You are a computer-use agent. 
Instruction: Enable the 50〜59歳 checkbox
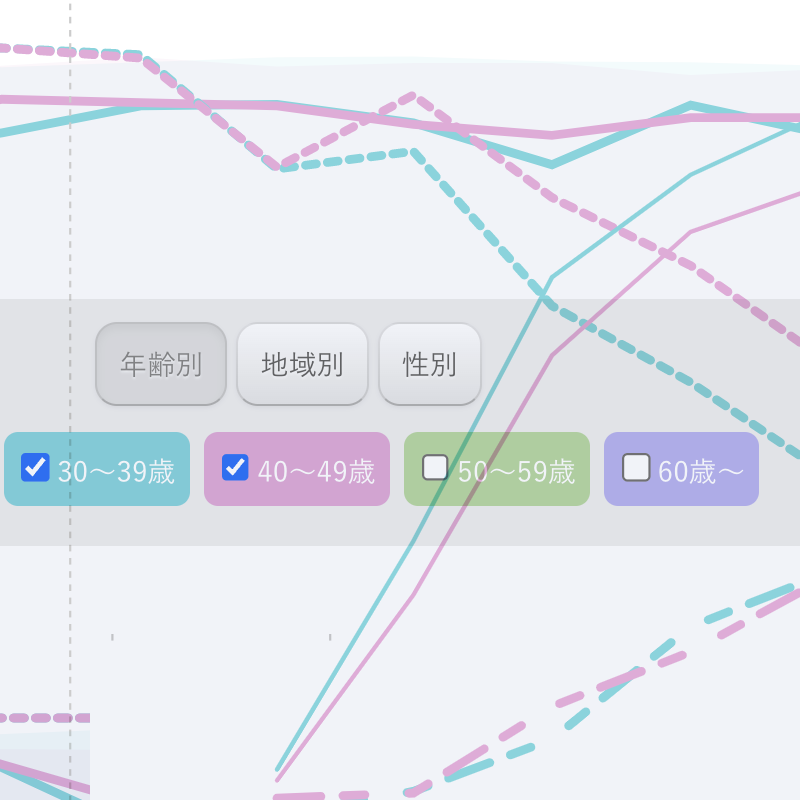coord(435,467)
